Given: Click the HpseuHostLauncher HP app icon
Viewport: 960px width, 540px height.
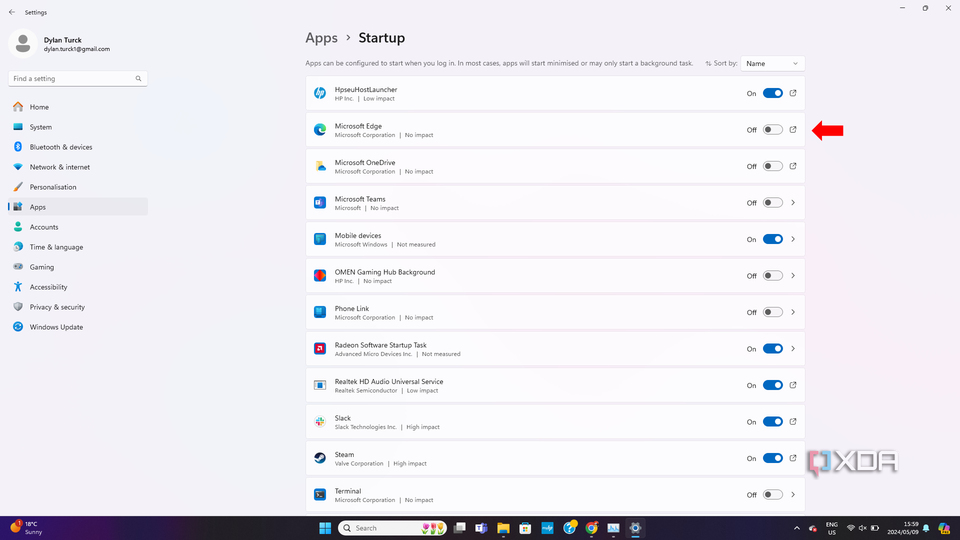Looking at the screenshot, I should coord(320,93).
